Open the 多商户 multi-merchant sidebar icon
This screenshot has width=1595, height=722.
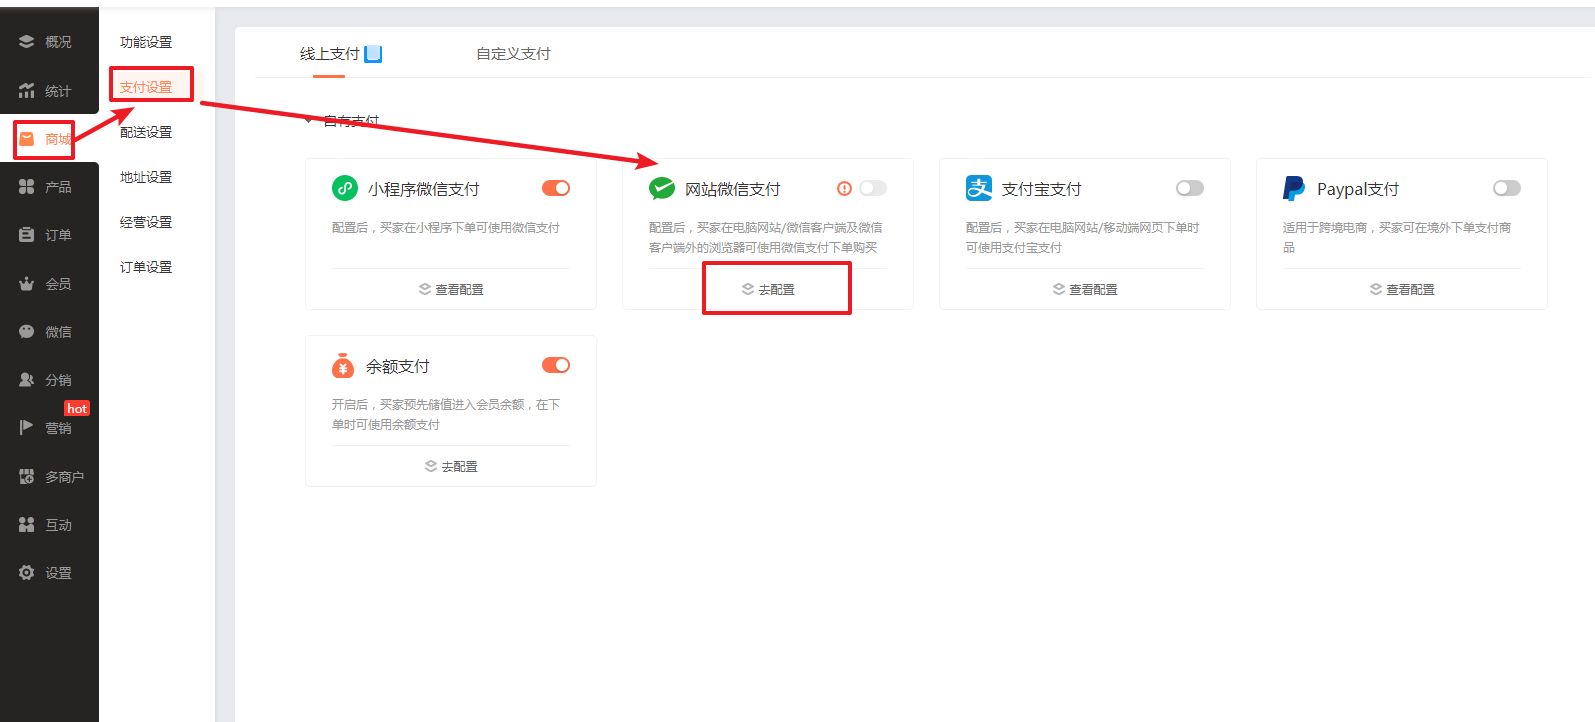click(27, 477)
